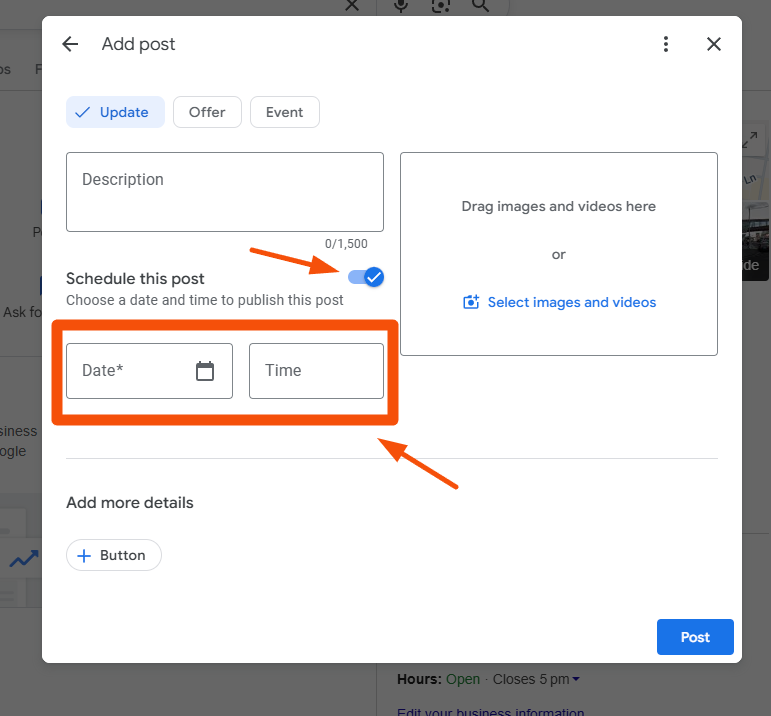Click the blue trending arrow performance icon
This screenshot has width=771, height=716.
24,559
